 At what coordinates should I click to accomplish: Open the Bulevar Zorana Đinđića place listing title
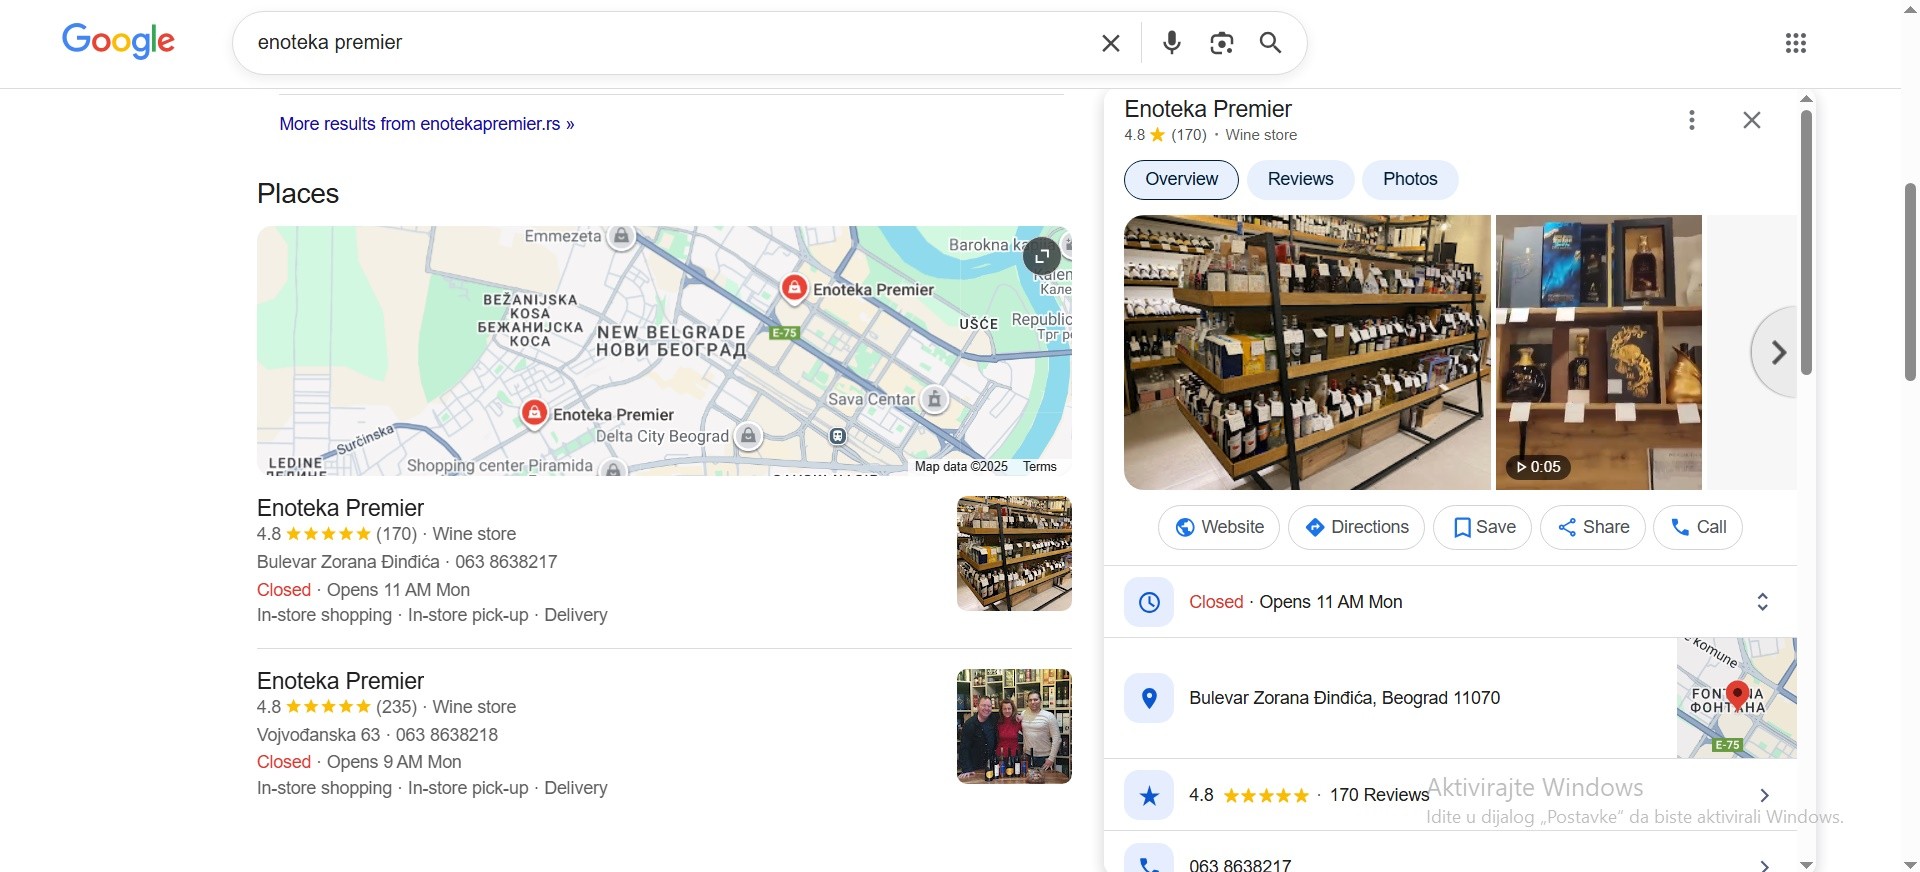click(x=341, y=508)
